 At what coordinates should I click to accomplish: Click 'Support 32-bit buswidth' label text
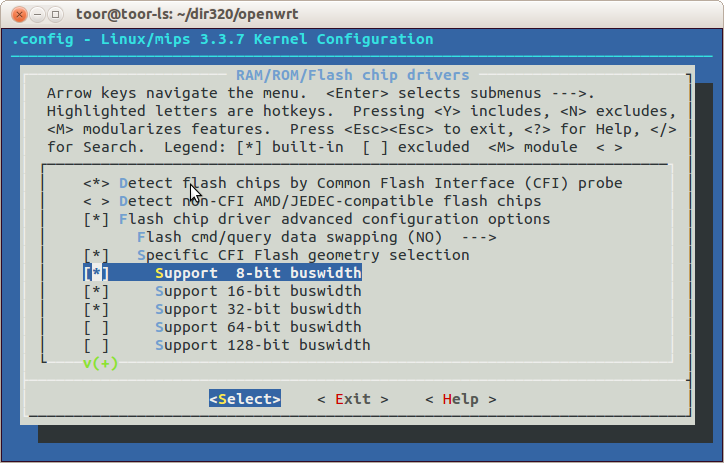click(x=258, y=309)
